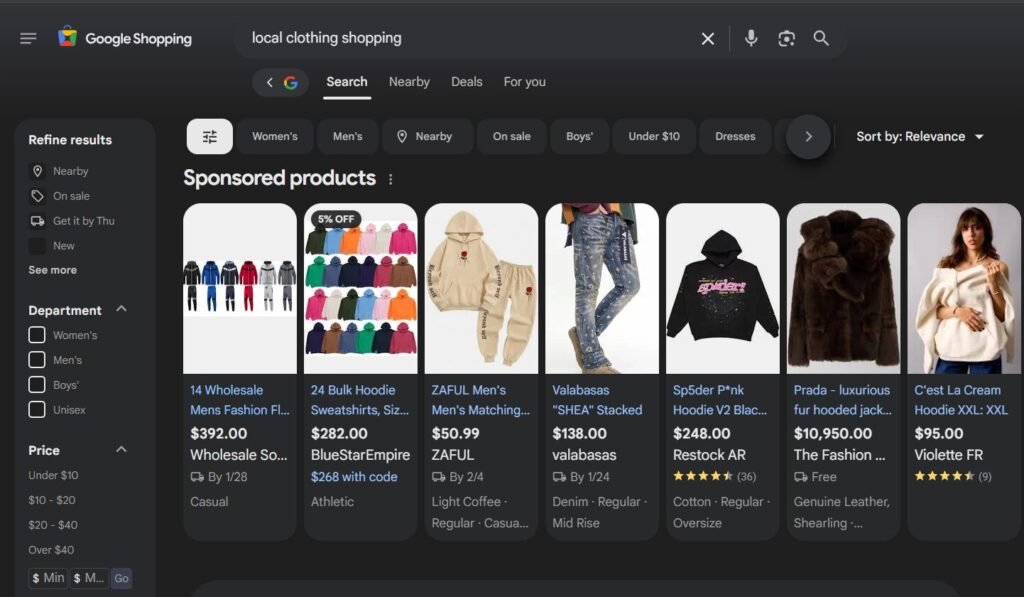Click the search magnifier icon
Viewport: 1024px width, 597px height.
(x=821, y=38)
